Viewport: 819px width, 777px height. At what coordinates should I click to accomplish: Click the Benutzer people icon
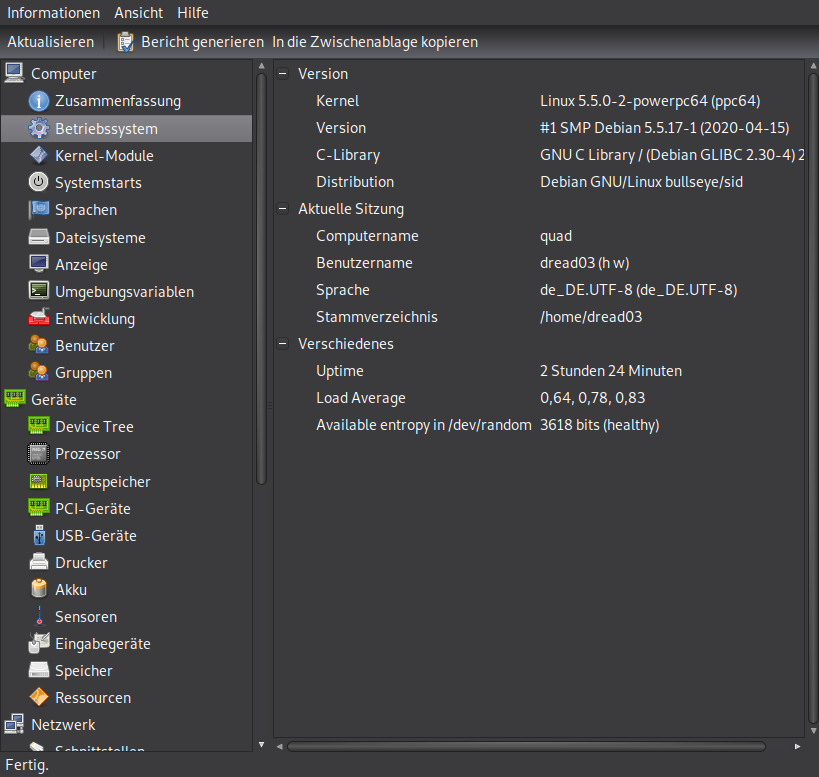point(39,345)
